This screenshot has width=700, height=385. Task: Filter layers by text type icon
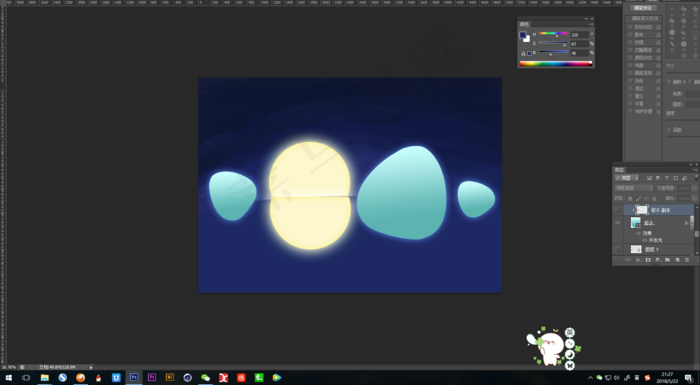667,178
